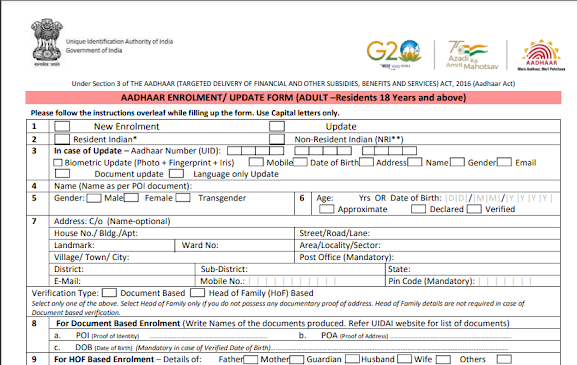Choose the Female gender checkbox
Screen dimensions: 577x365
tap(131, 198)
